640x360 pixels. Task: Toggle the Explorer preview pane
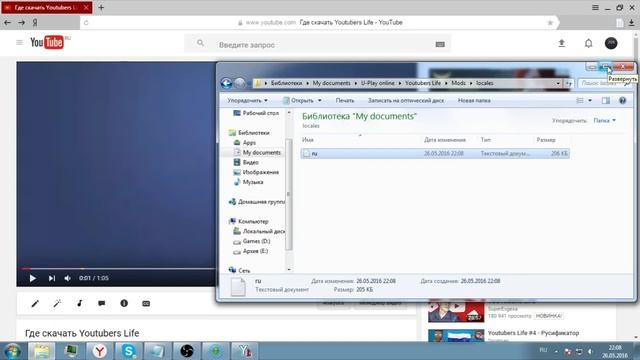click(x=606, y=100)
